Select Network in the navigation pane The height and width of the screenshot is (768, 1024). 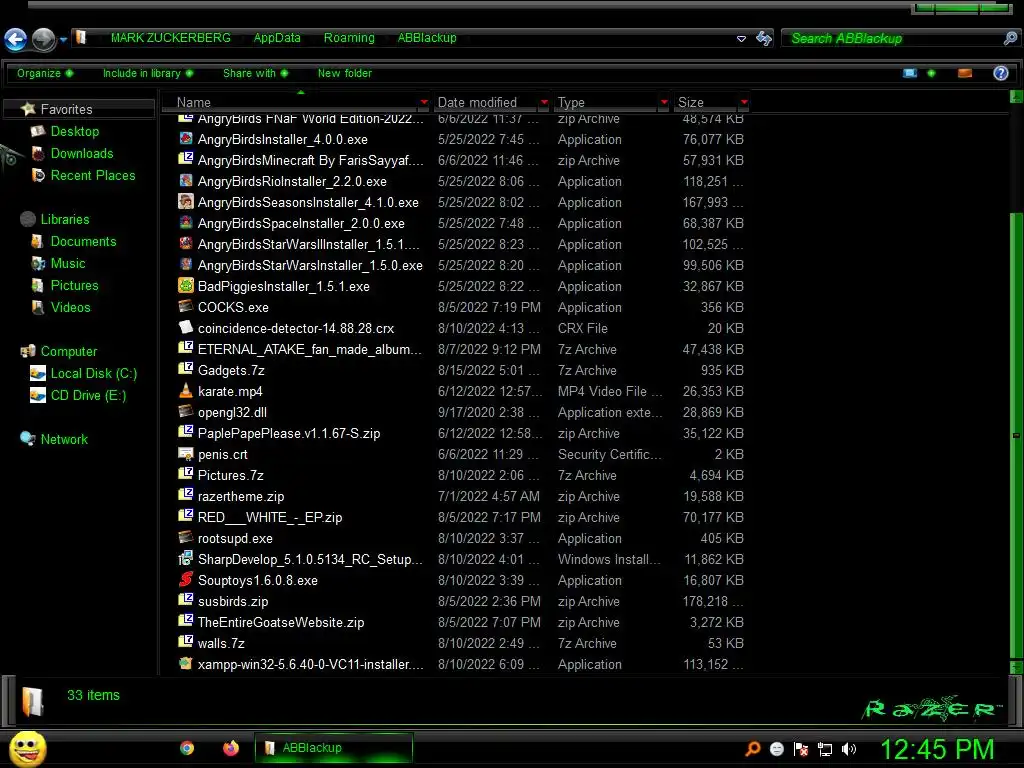[x=64, y=440]
